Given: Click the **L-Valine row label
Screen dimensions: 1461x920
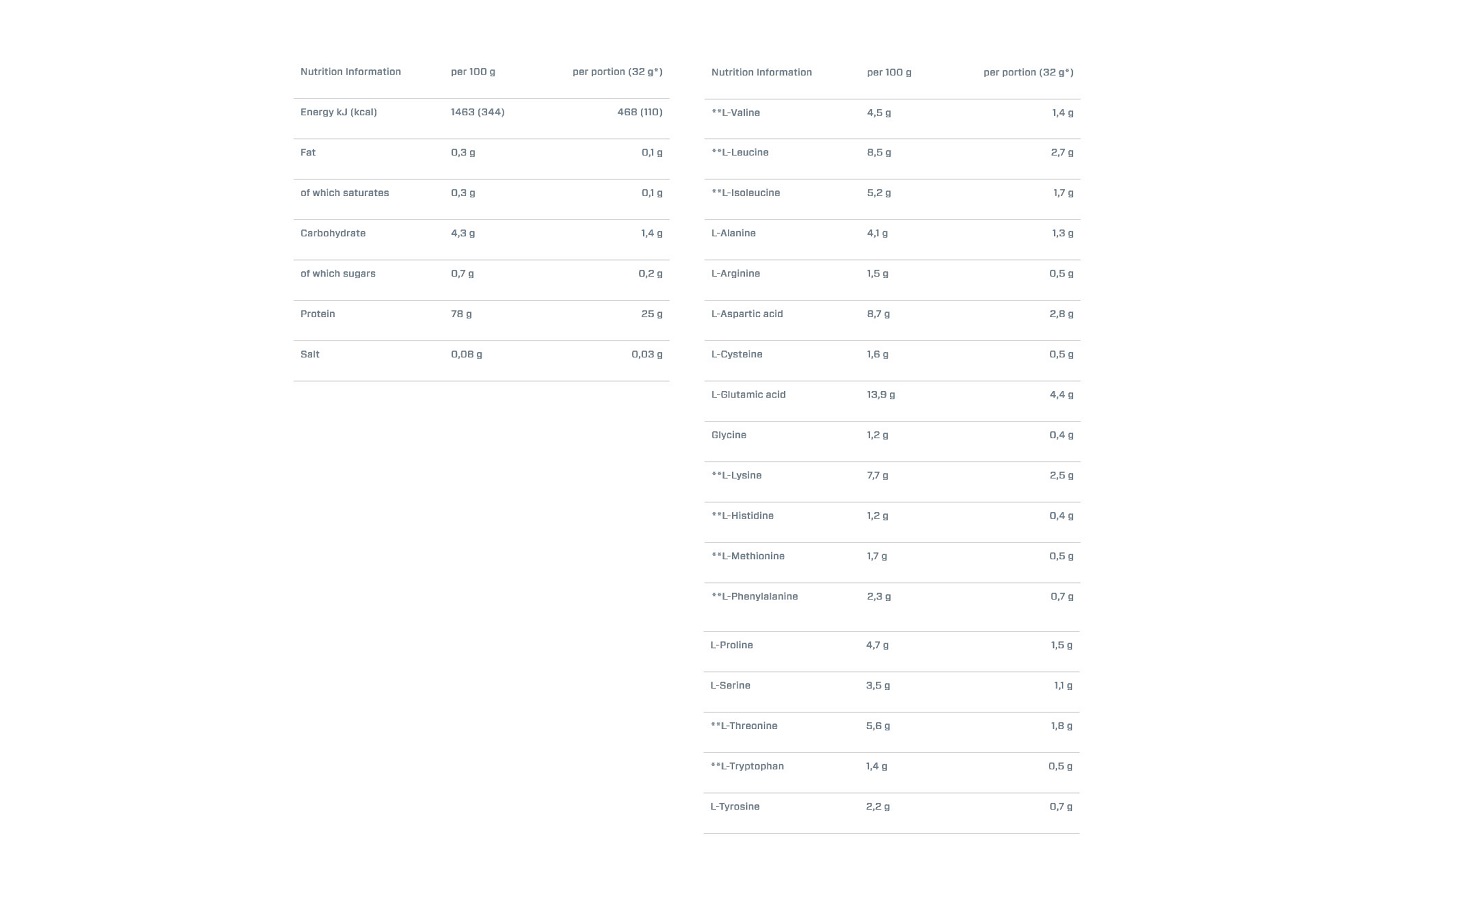Looking at the screenshot, I should (735, 113).
